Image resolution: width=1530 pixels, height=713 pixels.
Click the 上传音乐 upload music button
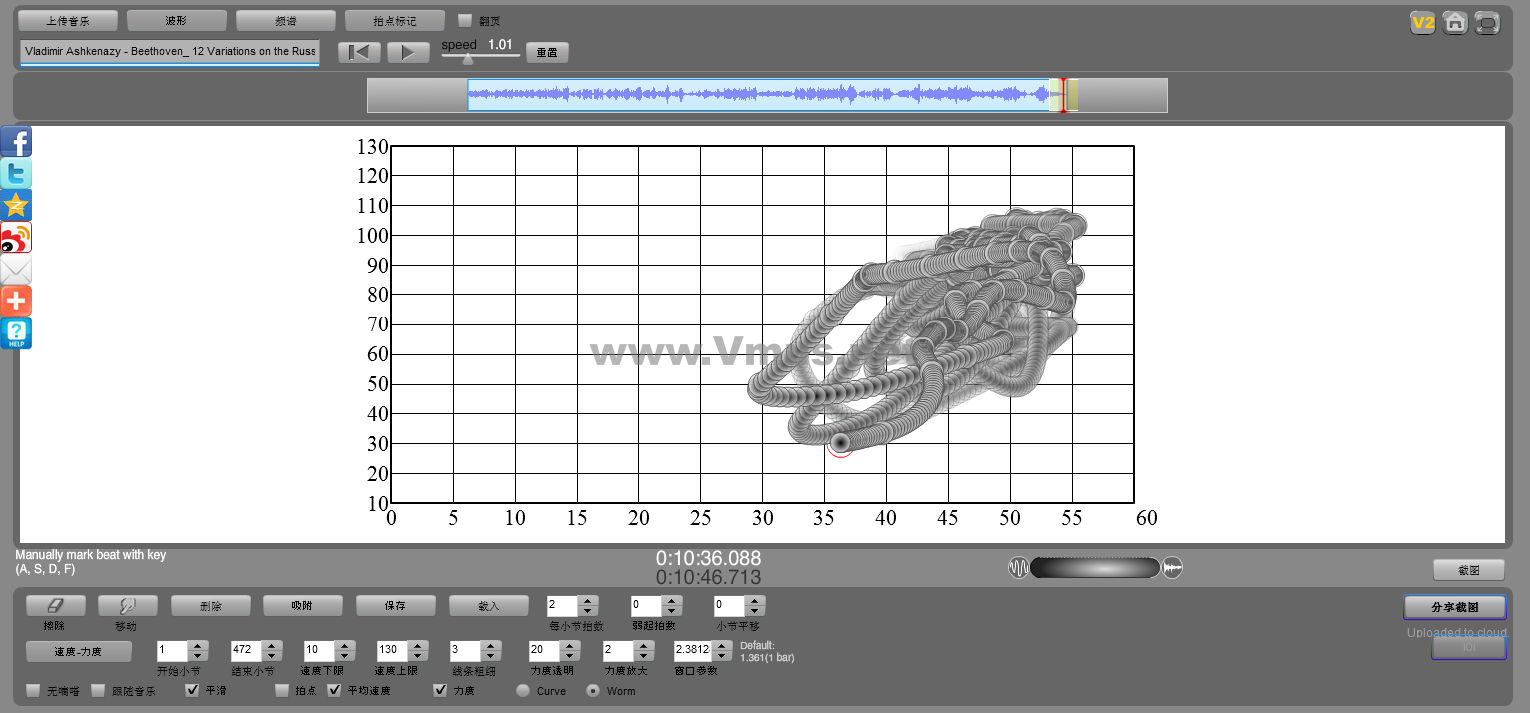[68, 20]
